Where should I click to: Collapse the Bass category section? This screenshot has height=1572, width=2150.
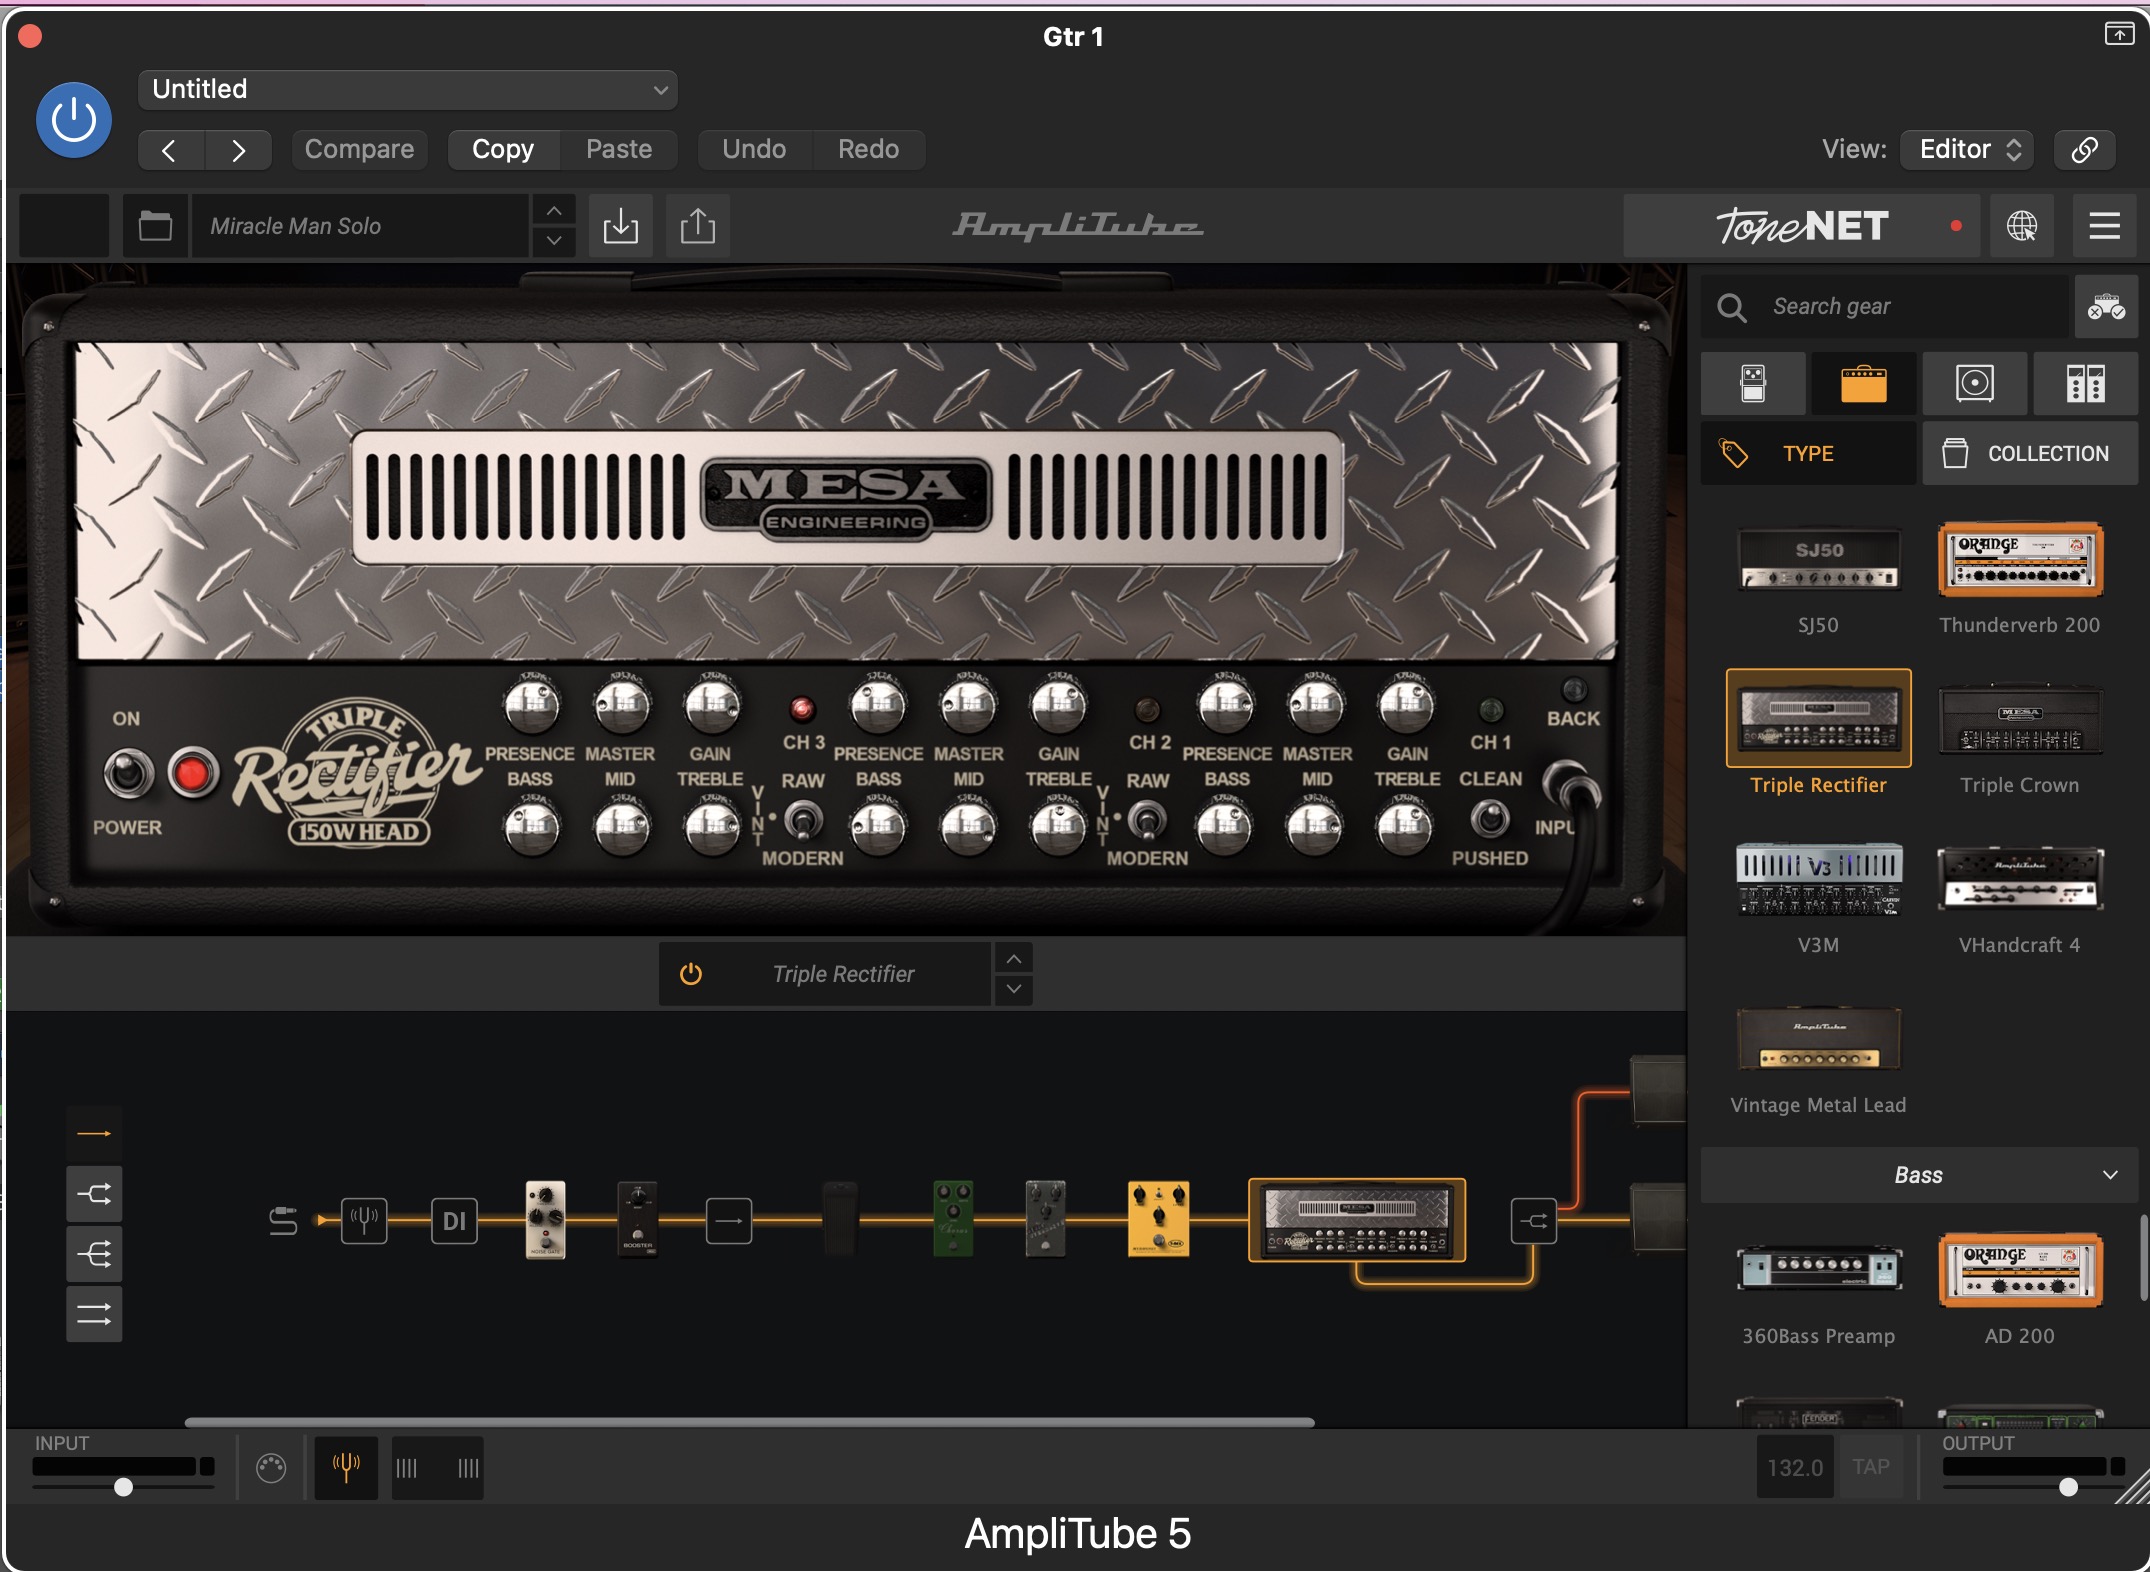point(1919,1175)
